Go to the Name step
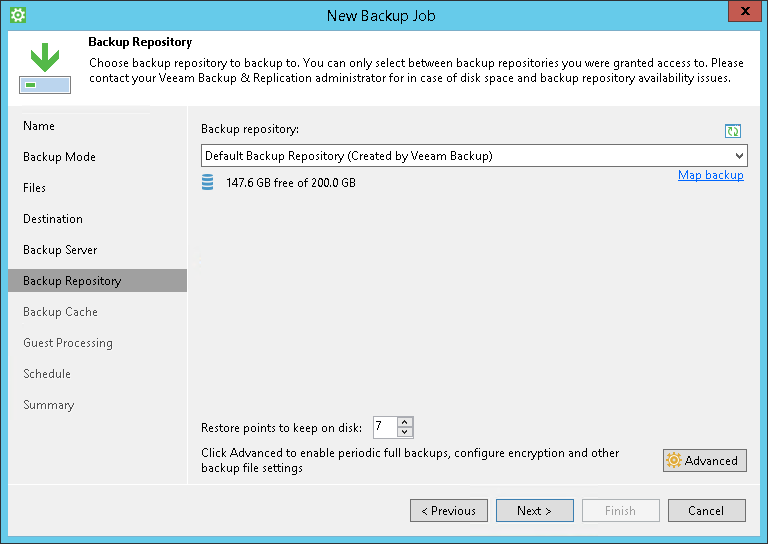Screen dimensions: 768x544 coord(39,126)
